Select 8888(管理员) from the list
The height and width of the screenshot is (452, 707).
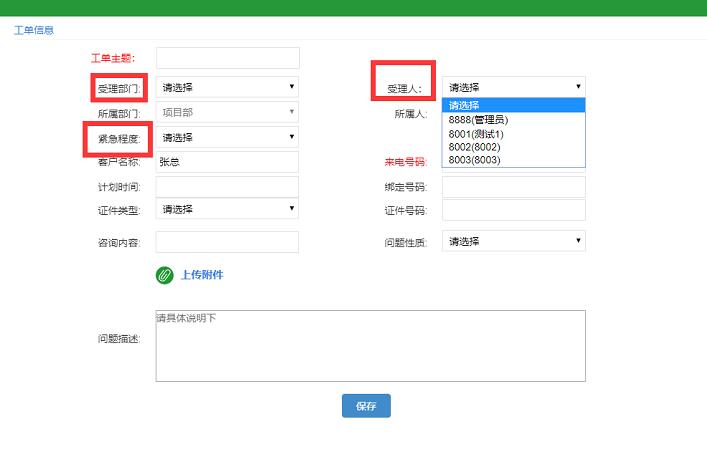[478, 120]
